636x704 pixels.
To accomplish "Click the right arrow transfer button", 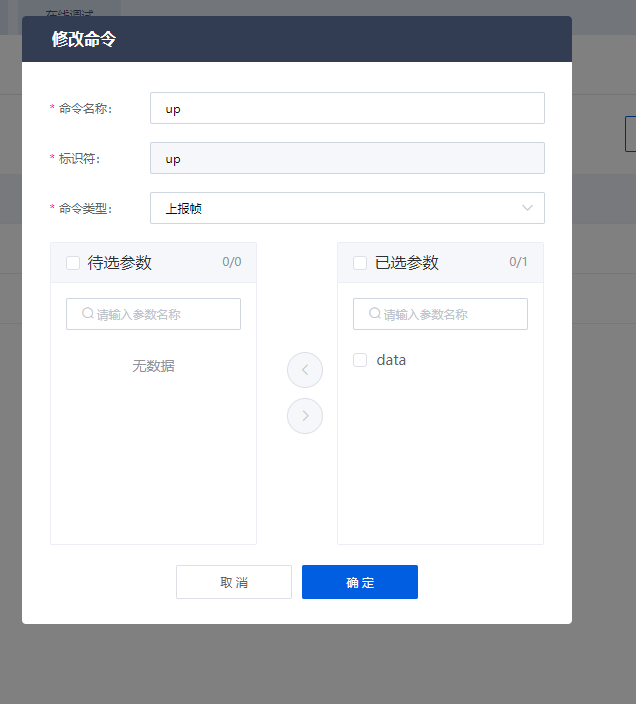I will (305, 416).
